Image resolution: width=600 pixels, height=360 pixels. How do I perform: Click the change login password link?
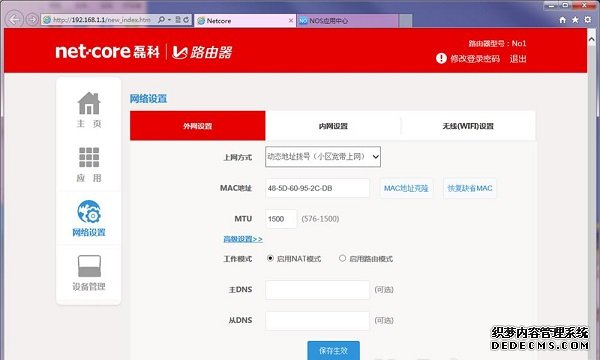pos(475,59)
